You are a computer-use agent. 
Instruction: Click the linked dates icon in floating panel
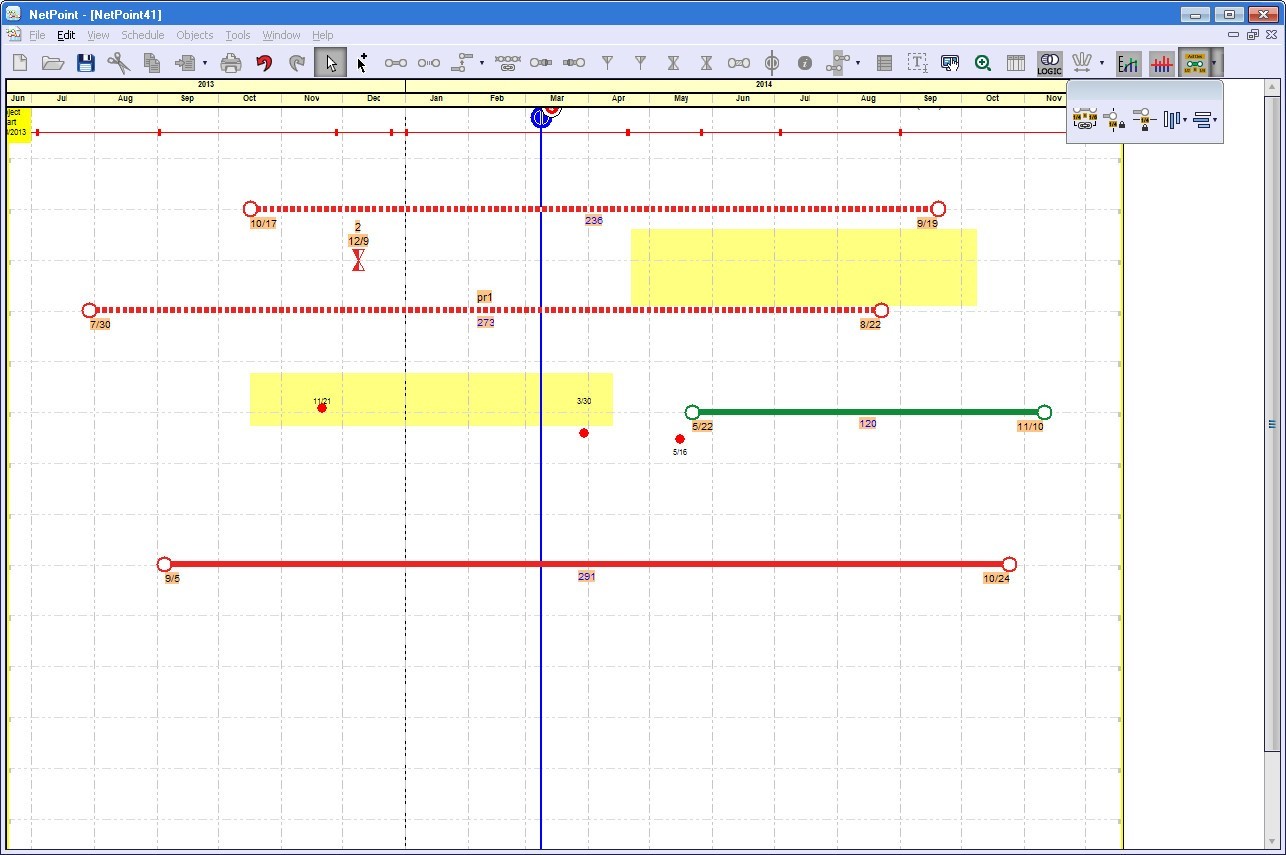[1084, 120]
